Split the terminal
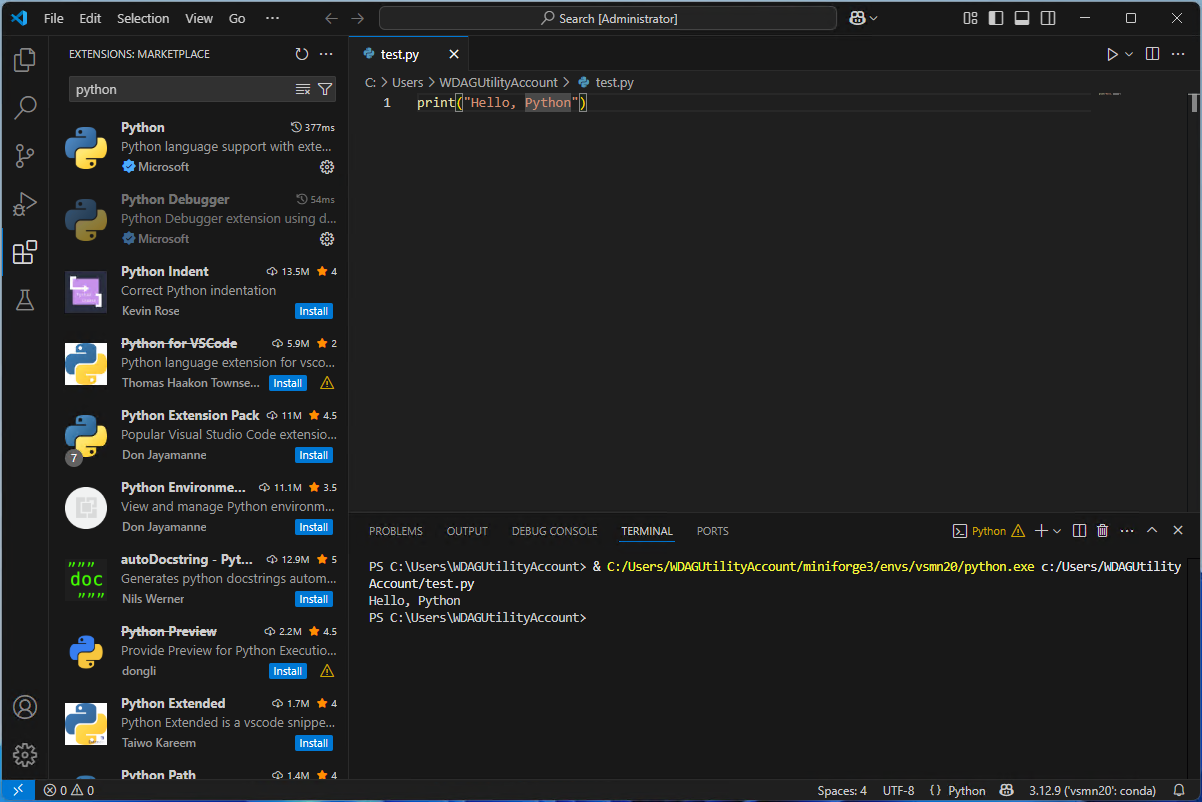The height and width of the screenshot is (802, 1202). (1080, 531)
